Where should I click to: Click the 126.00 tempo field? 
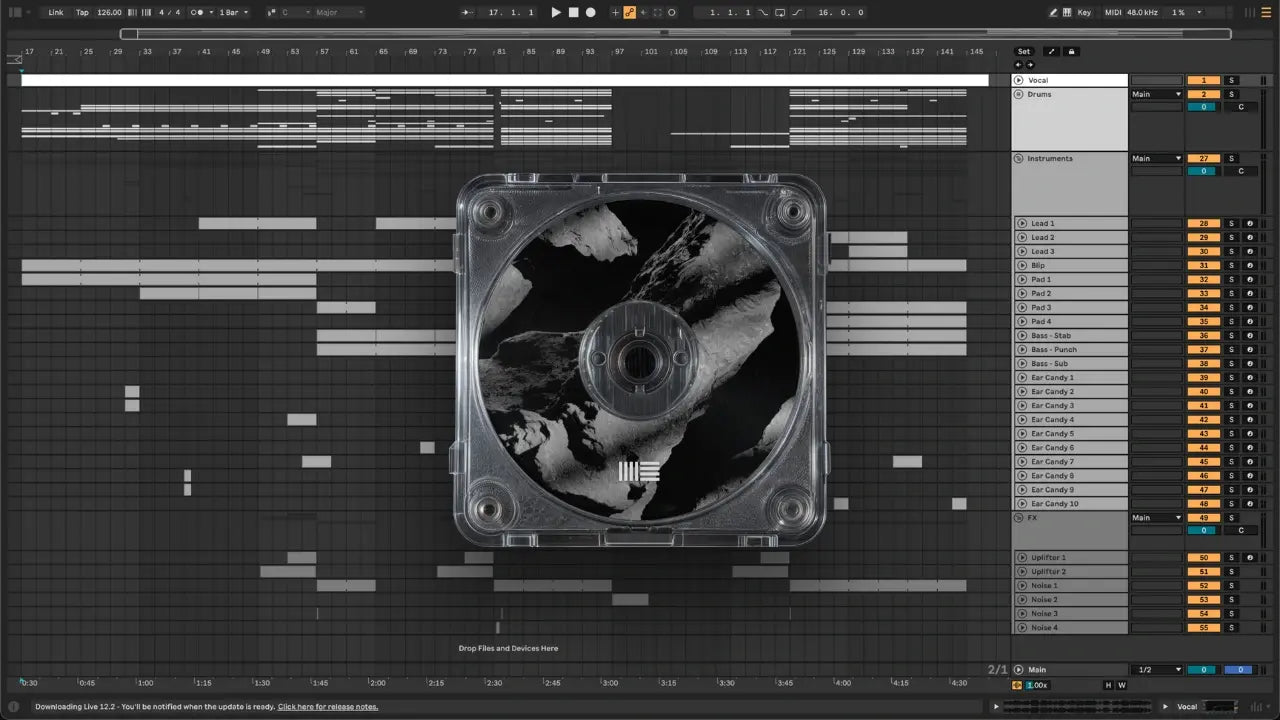[x=109, y=12]
